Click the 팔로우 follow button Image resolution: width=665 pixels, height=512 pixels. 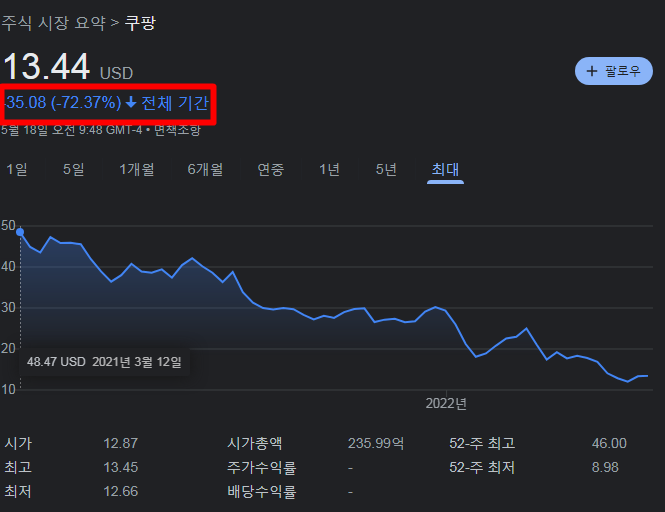pyautogui.click(x=613, y=71)
